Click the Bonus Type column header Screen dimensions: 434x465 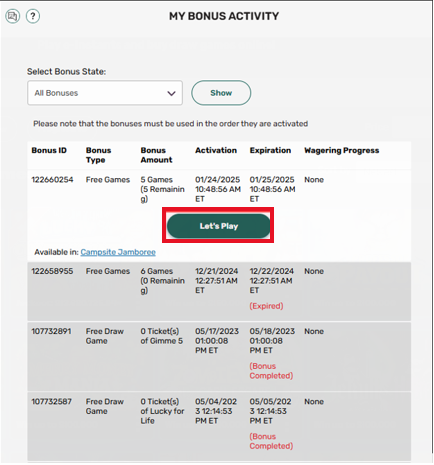[99, 155]
